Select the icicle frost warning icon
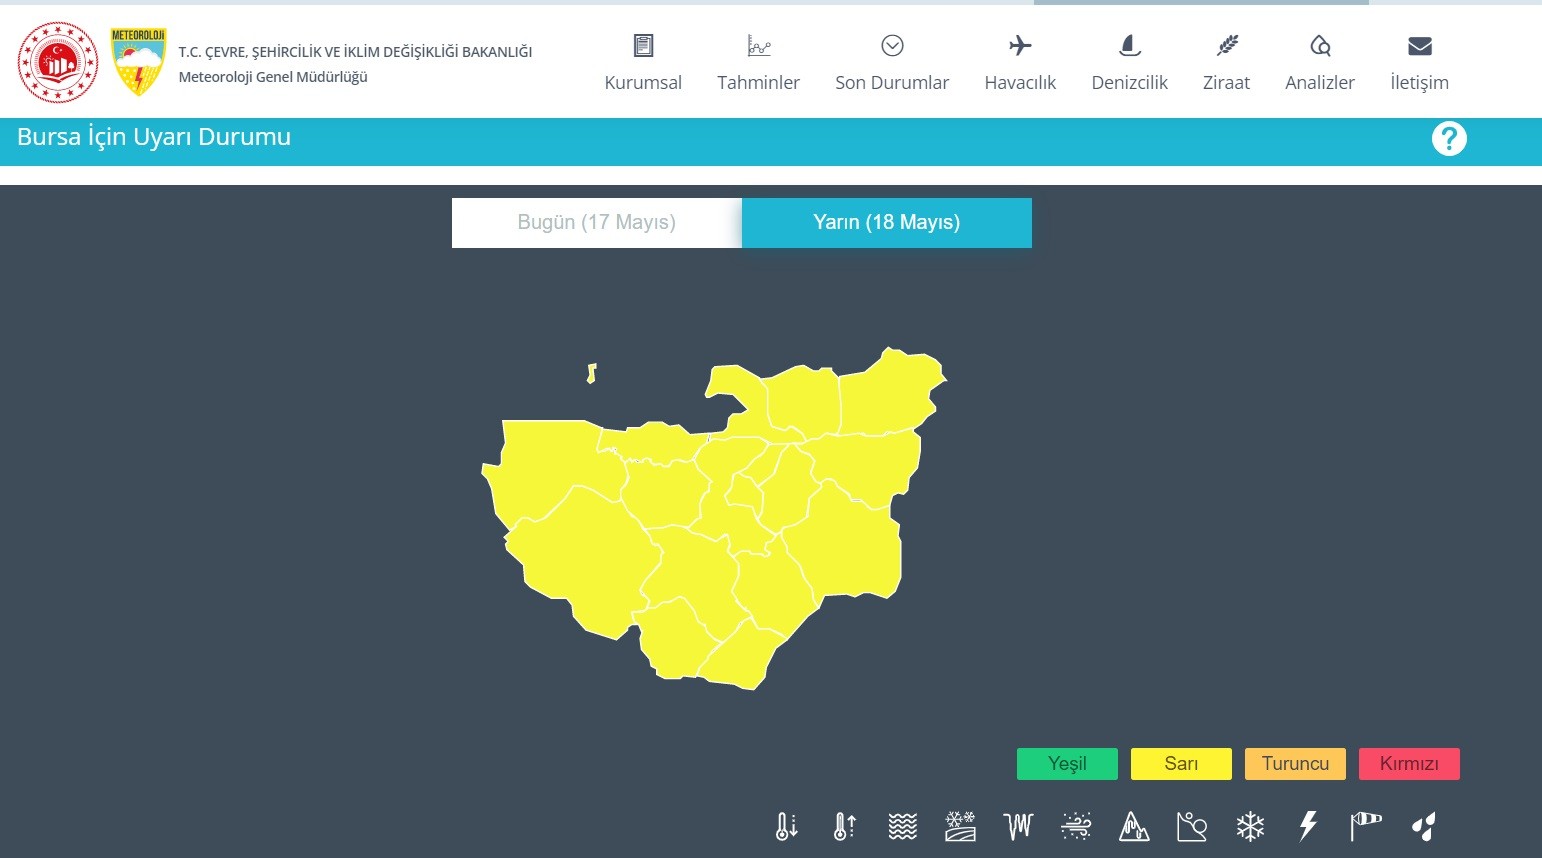 coord(1018,826)
